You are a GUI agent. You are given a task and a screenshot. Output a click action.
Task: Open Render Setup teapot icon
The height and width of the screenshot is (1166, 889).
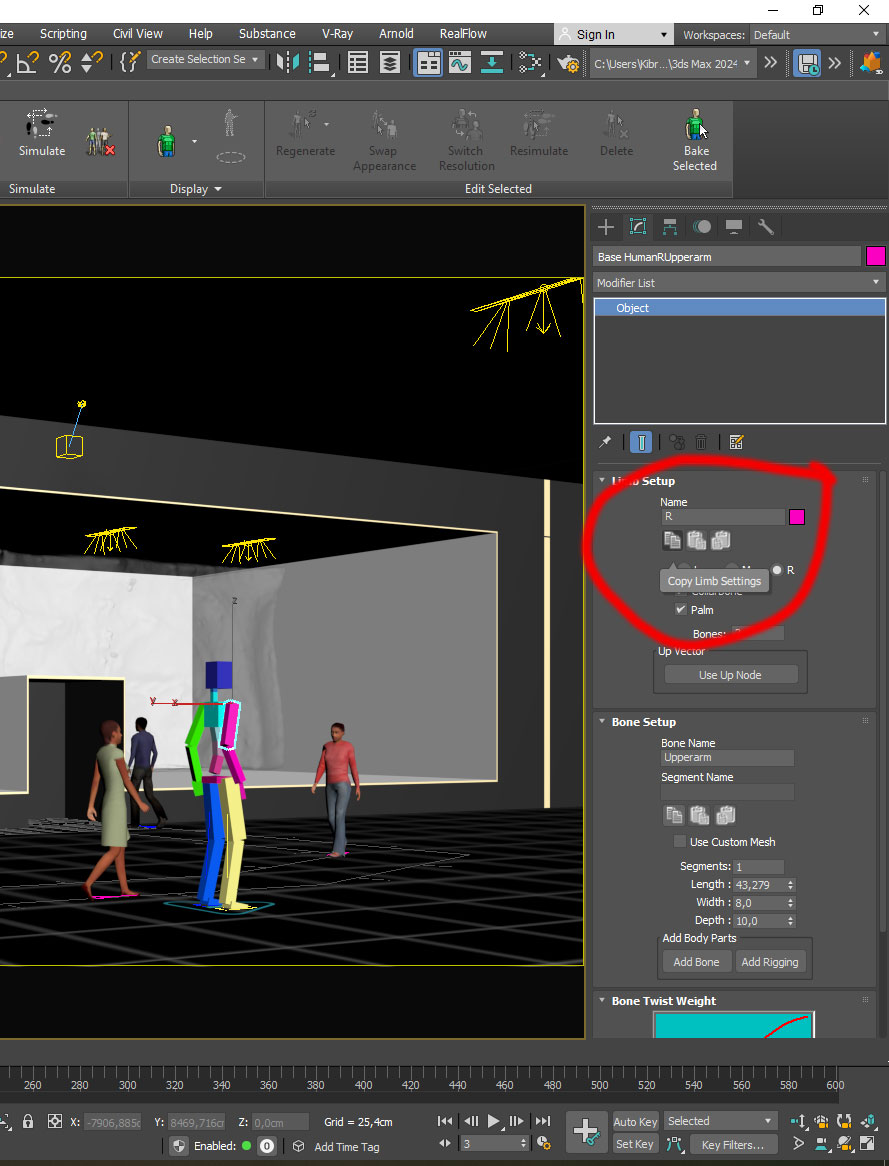(x=568, y=63)
